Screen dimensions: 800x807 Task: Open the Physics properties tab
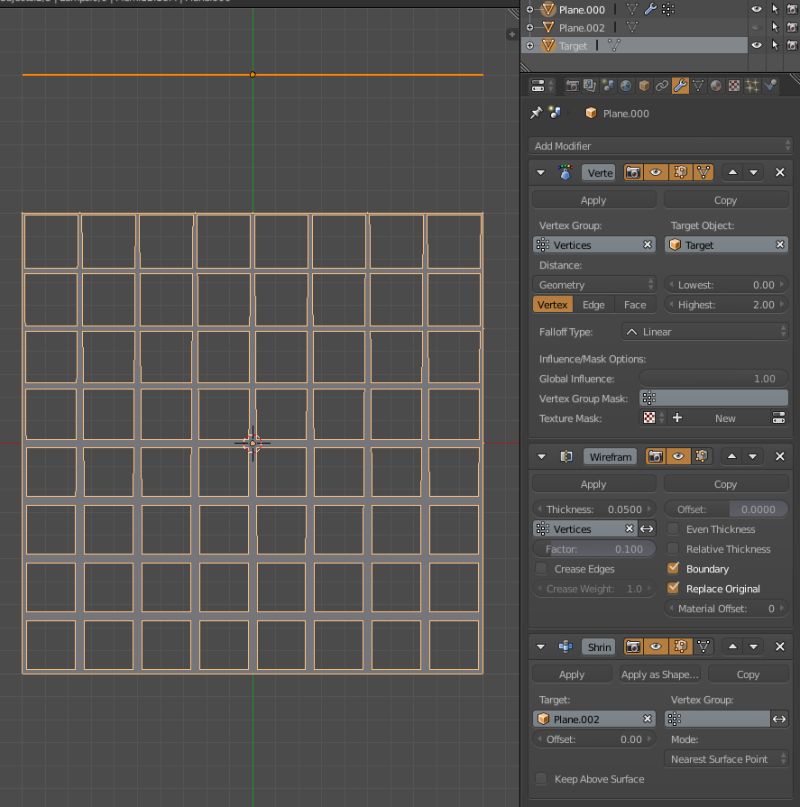pos(771,85)
